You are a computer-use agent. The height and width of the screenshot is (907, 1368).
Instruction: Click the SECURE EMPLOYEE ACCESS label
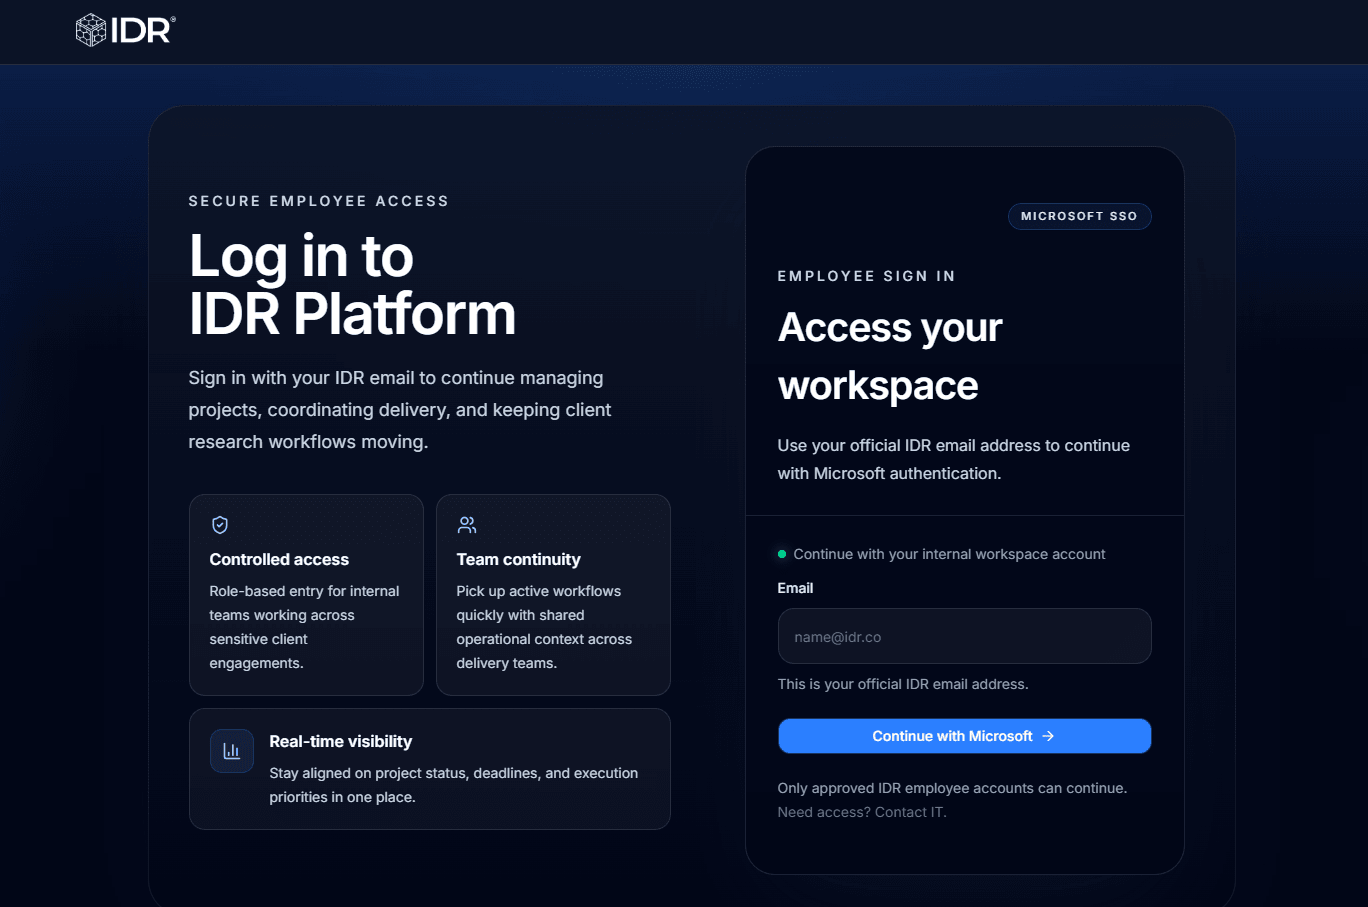[319, 201]
